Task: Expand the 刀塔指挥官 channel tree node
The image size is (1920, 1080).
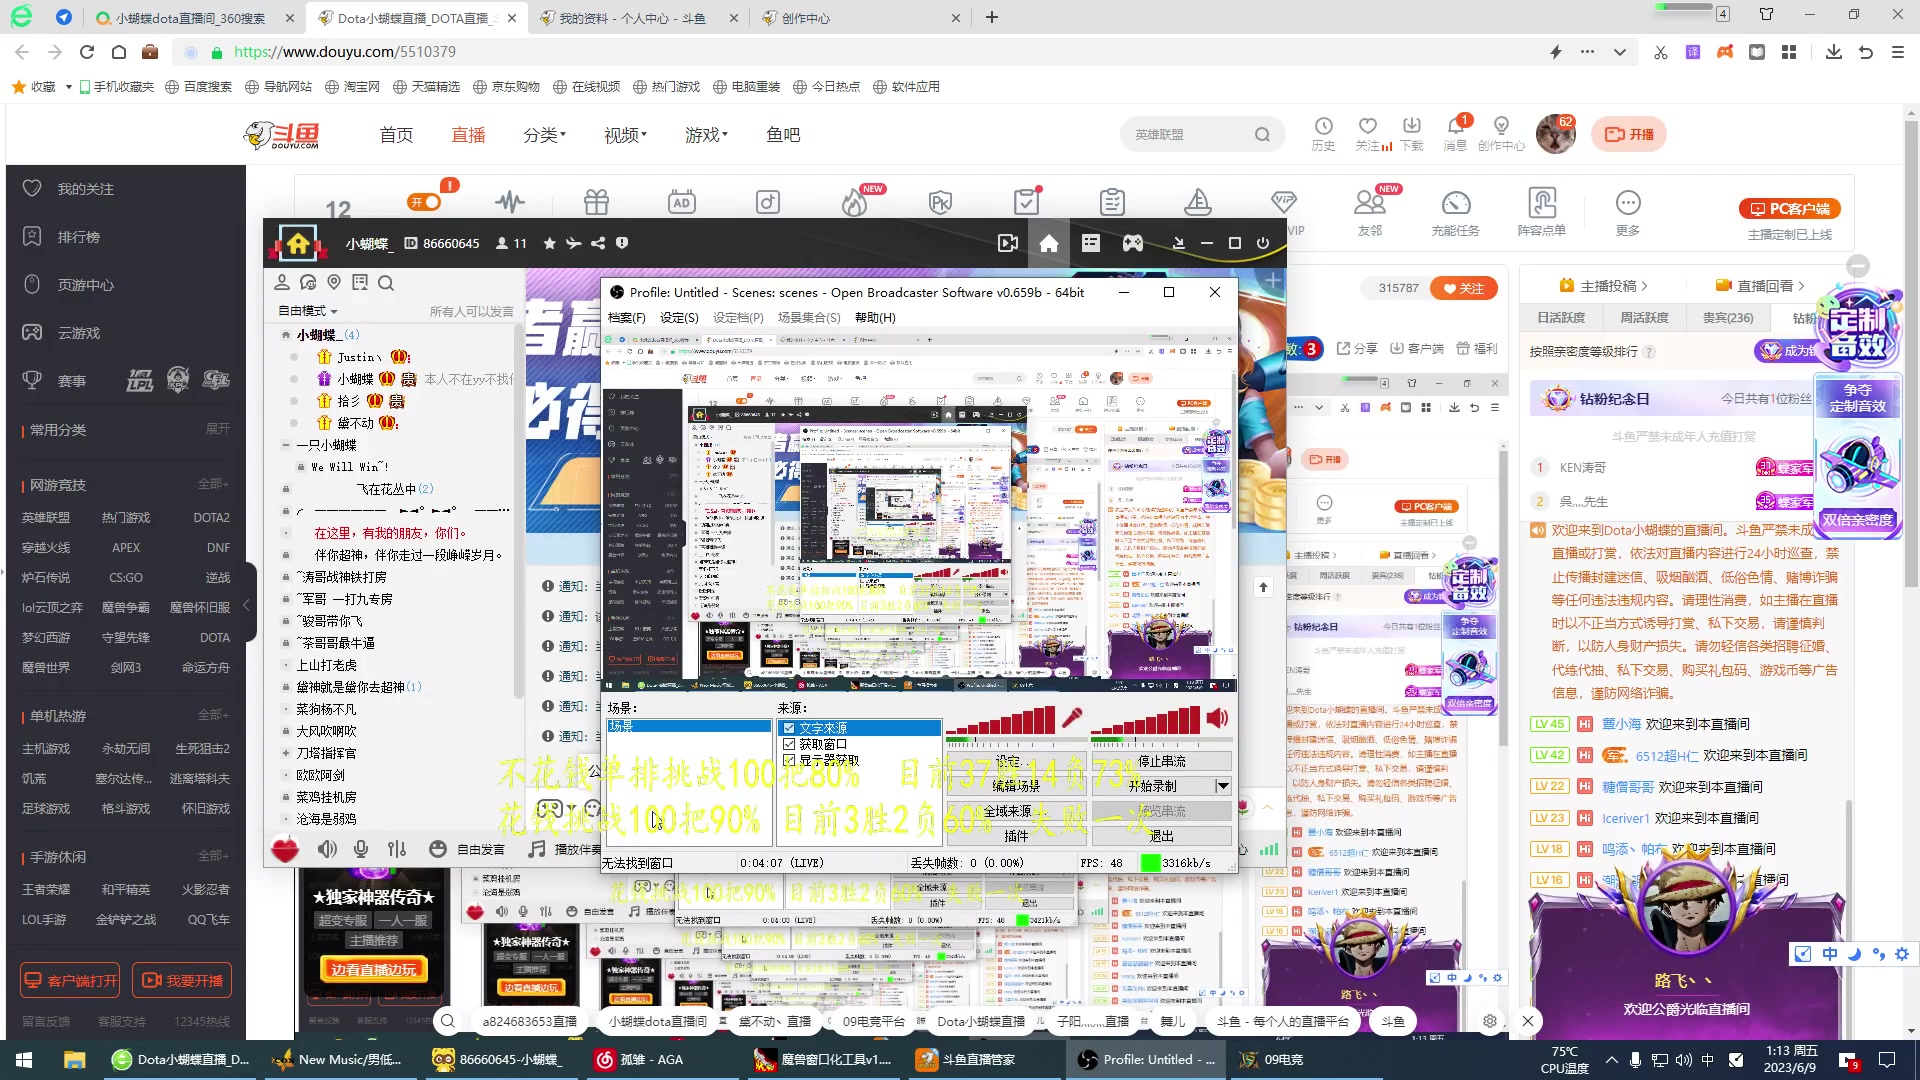Action: (287, 753)
